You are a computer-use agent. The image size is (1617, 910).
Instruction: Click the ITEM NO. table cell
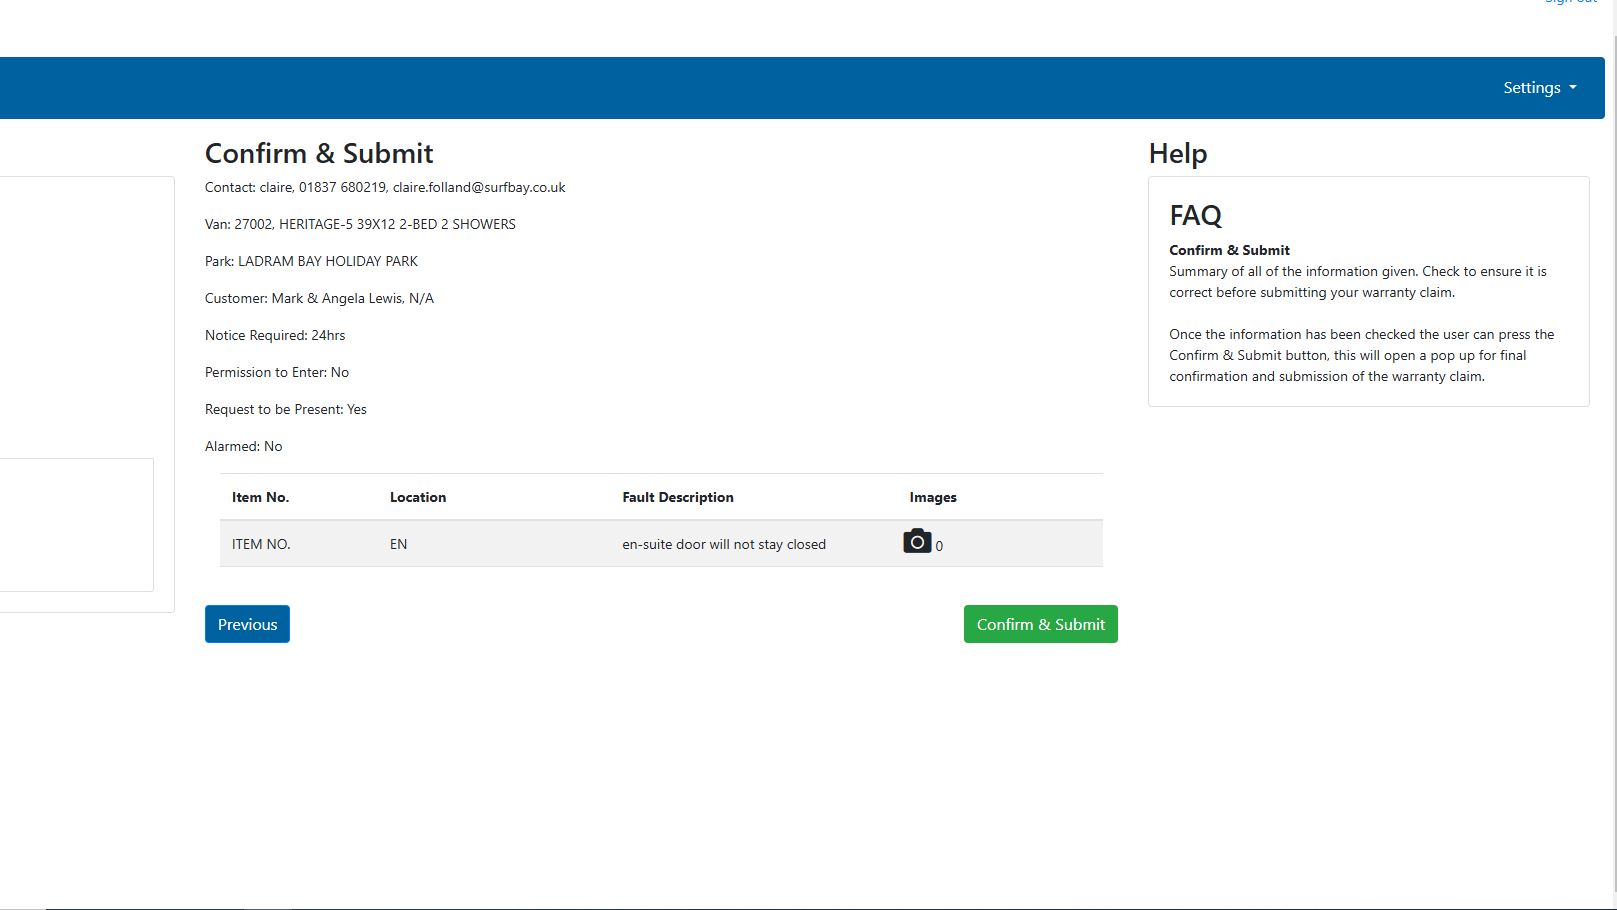pos(261,544)
